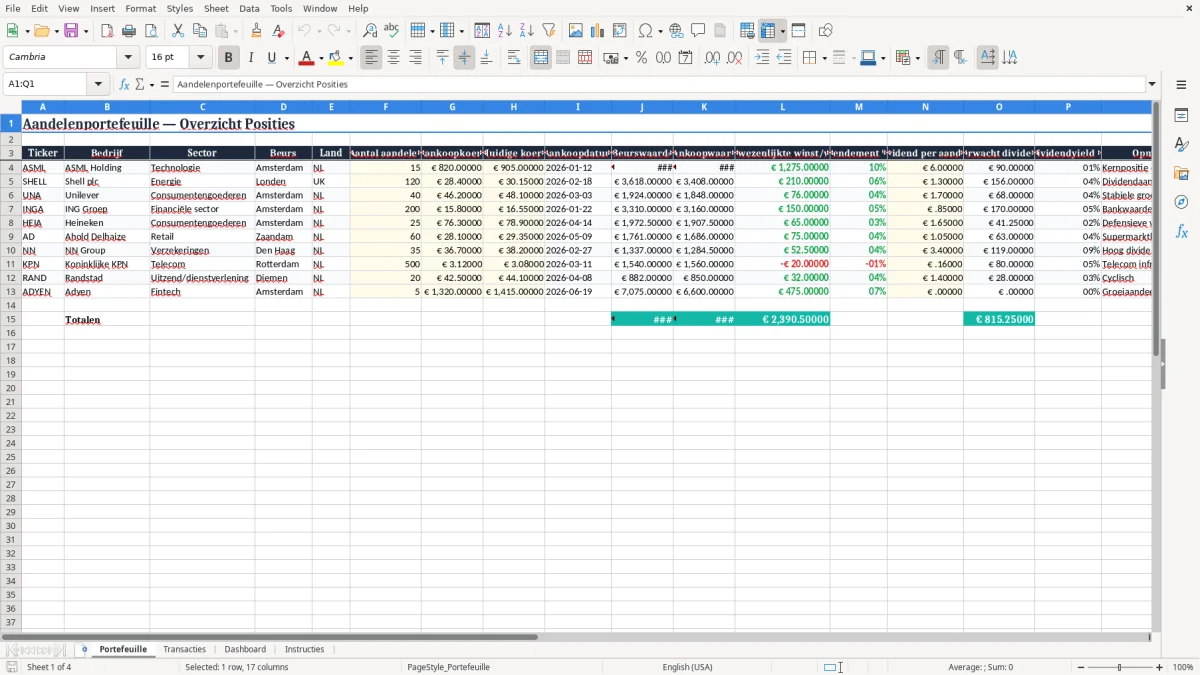Toggle Wrap Text
1200x675 pixels.
(514, 58)
